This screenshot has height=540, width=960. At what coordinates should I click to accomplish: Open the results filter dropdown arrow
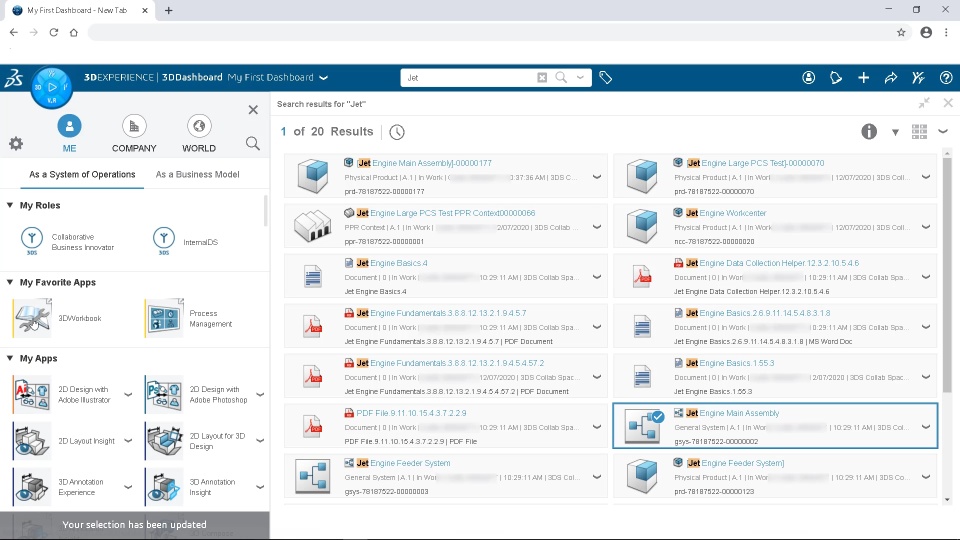(895, 132)
